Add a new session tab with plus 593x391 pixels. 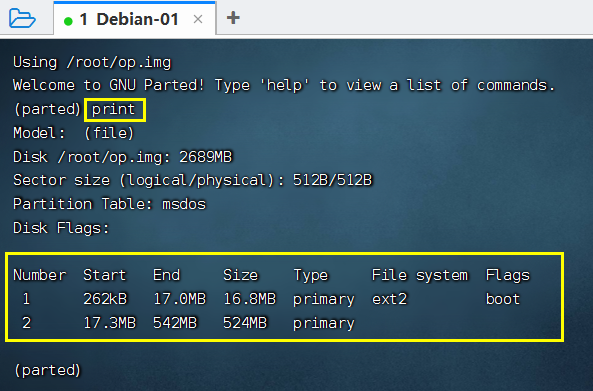233,18
